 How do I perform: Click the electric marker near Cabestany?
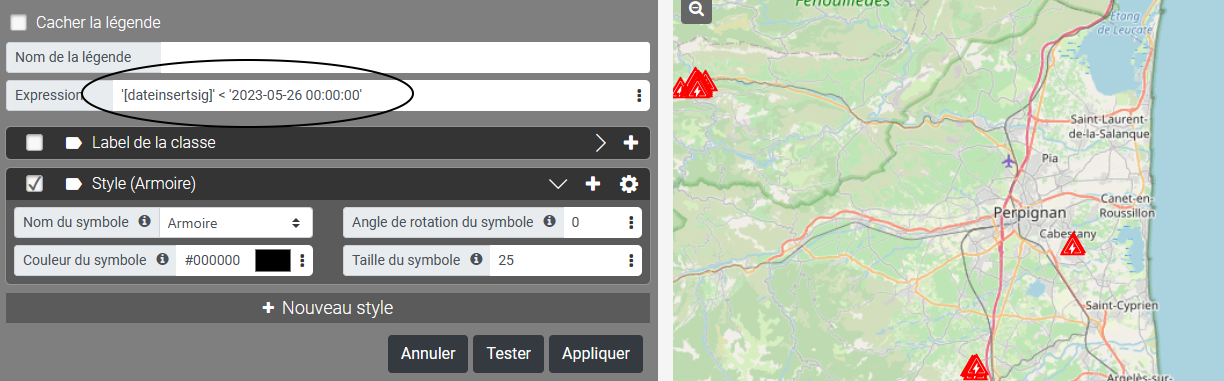tap(1073, 245)
